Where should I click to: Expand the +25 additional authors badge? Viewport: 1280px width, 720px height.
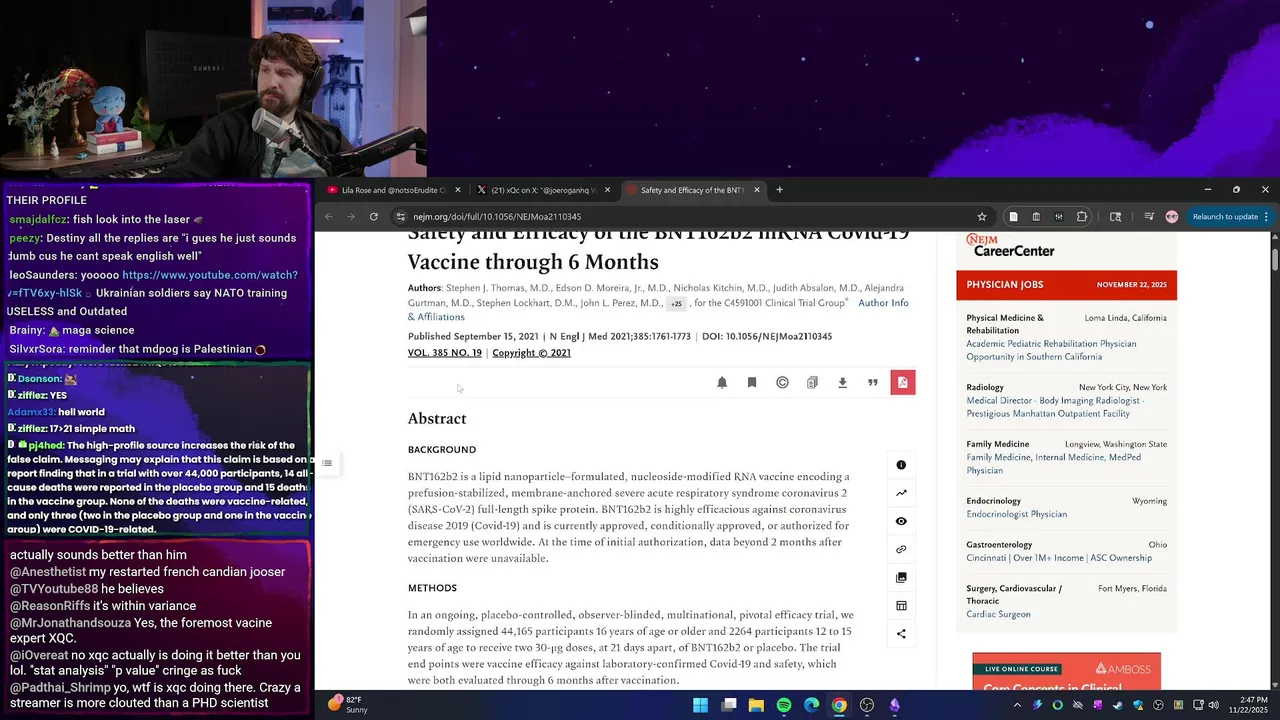pos(677,304)
